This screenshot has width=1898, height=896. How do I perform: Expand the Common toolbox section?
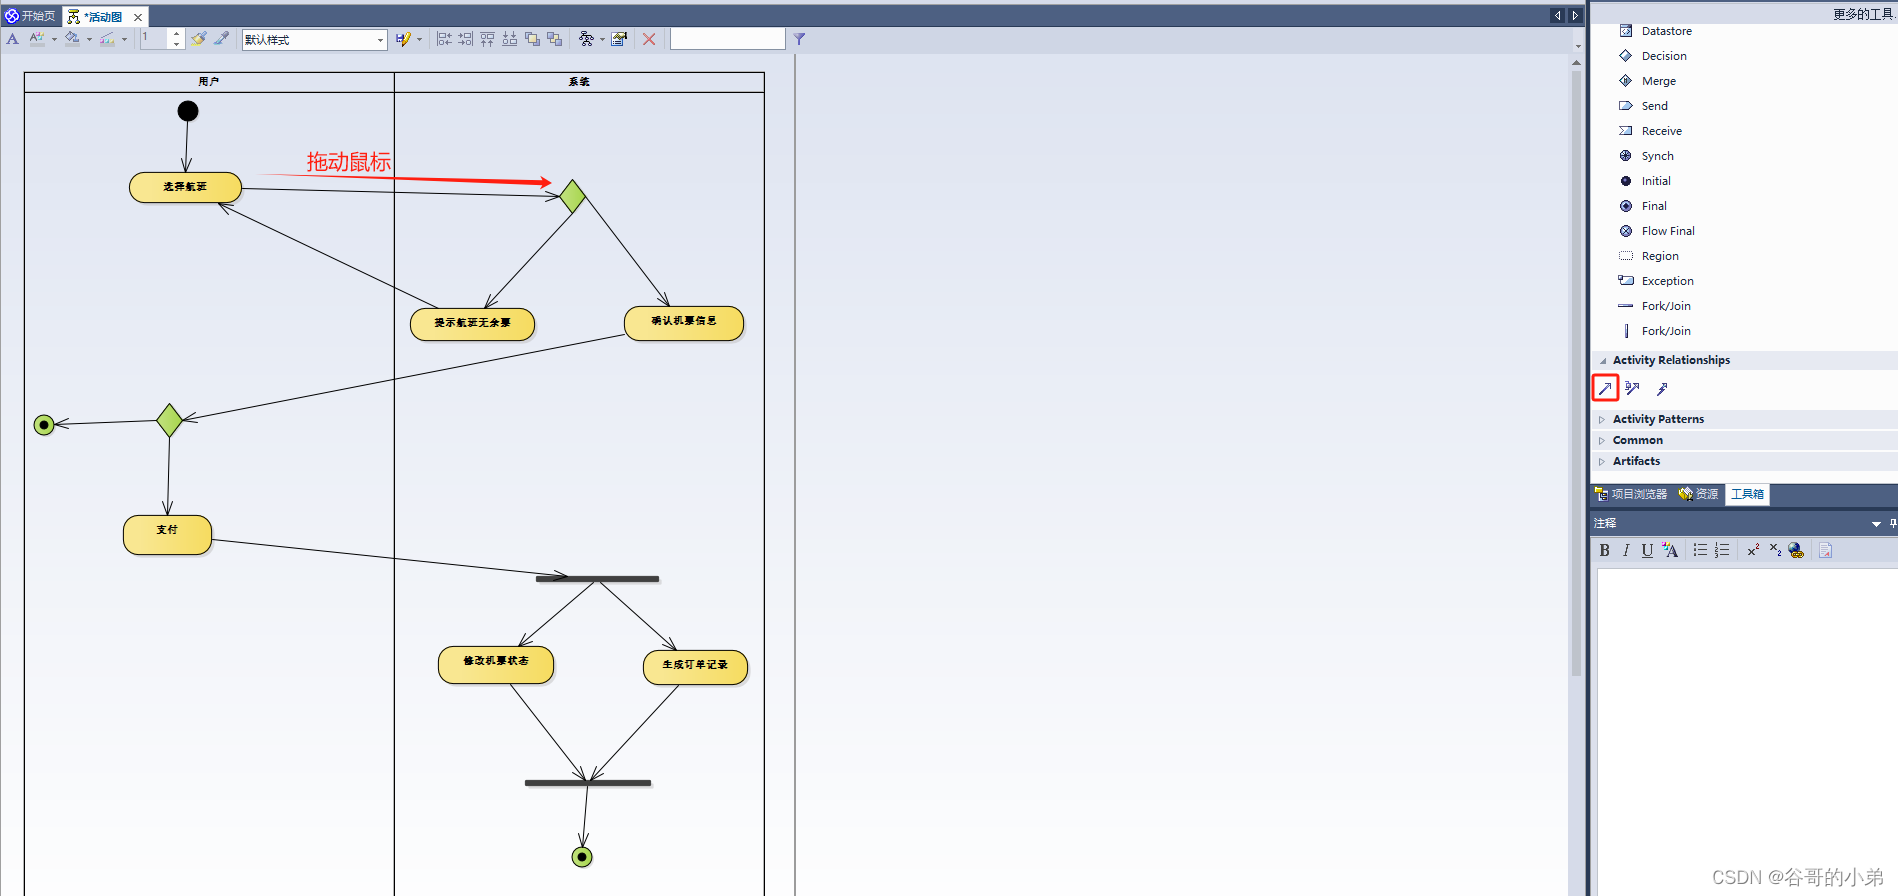pyautogui.click(x=1602, y=441)
